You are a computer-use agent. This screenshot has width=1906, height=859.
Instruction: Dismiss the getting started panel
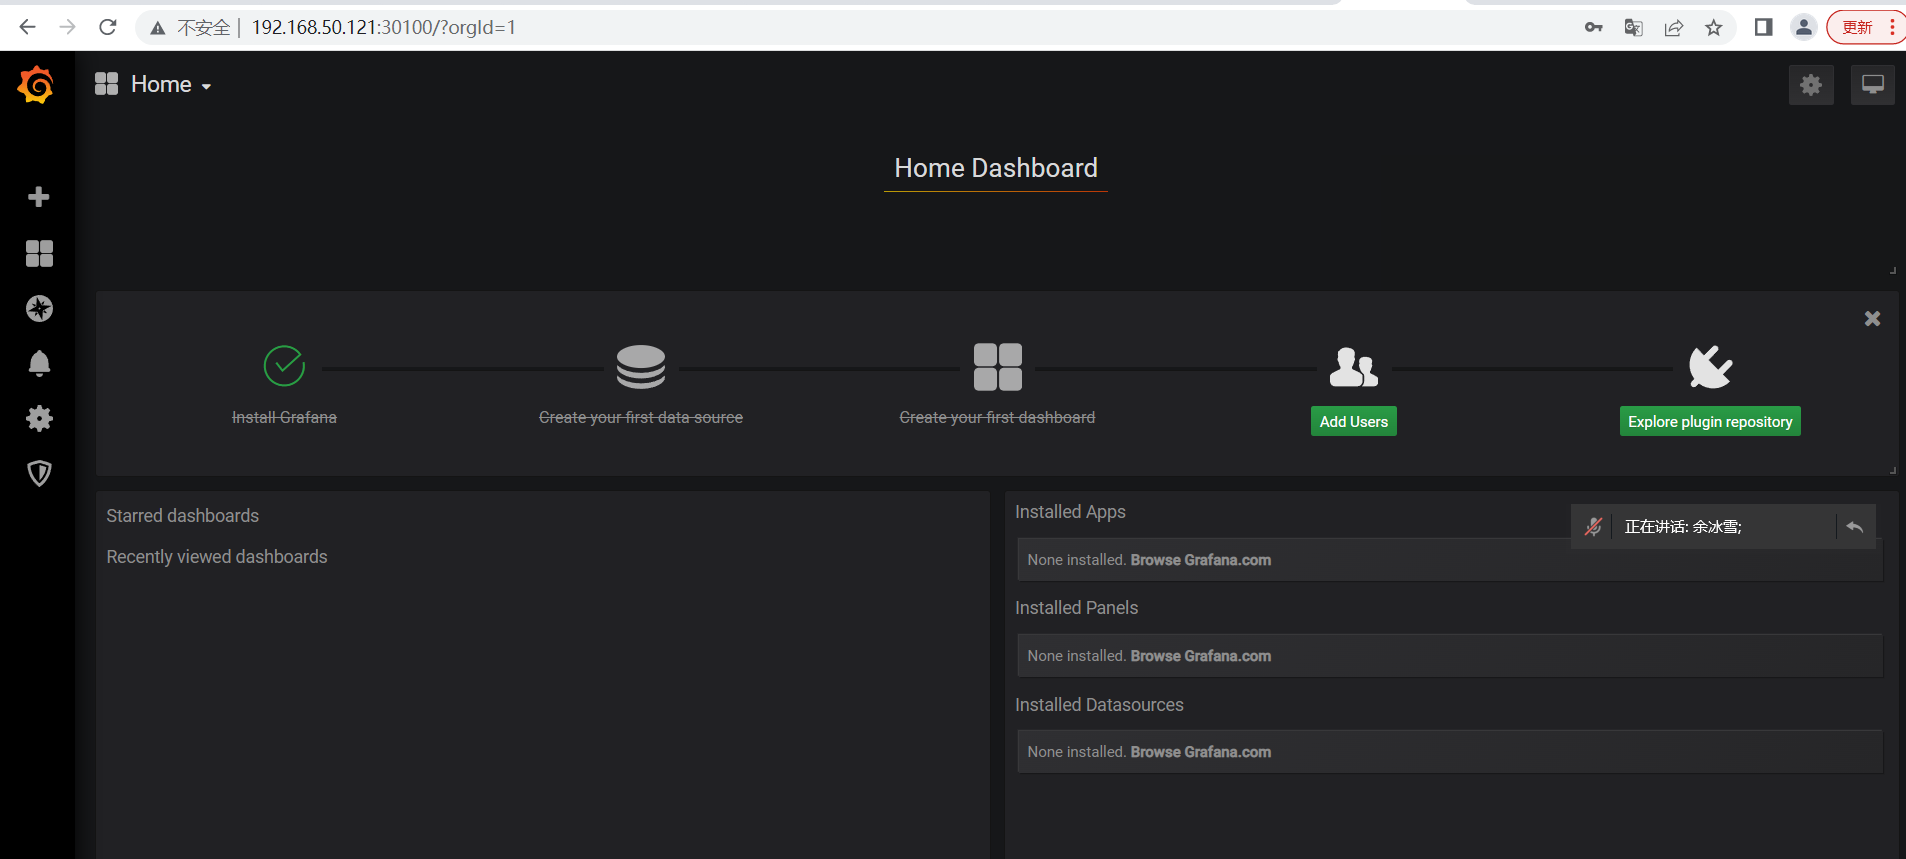pyautogui.click(x=1872, y=318)
